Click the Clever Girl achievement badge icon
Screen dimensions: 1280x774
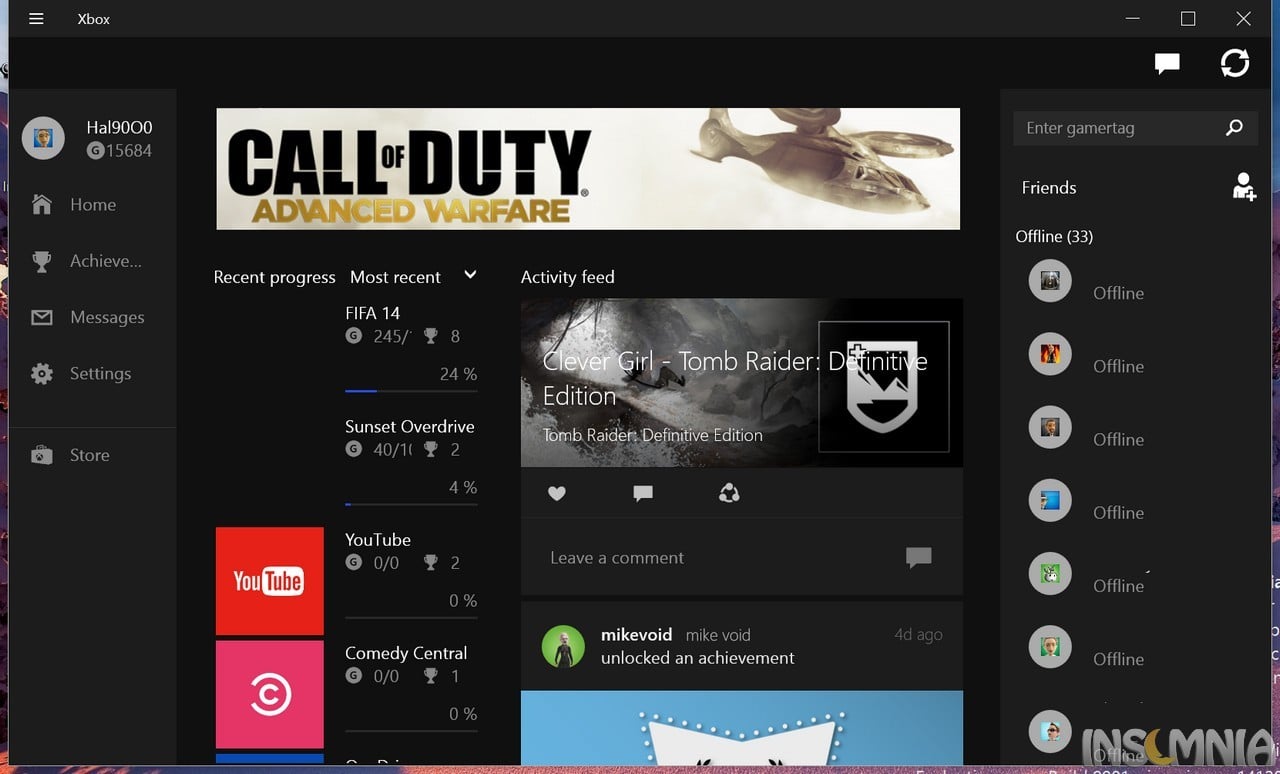click(883, 387)
